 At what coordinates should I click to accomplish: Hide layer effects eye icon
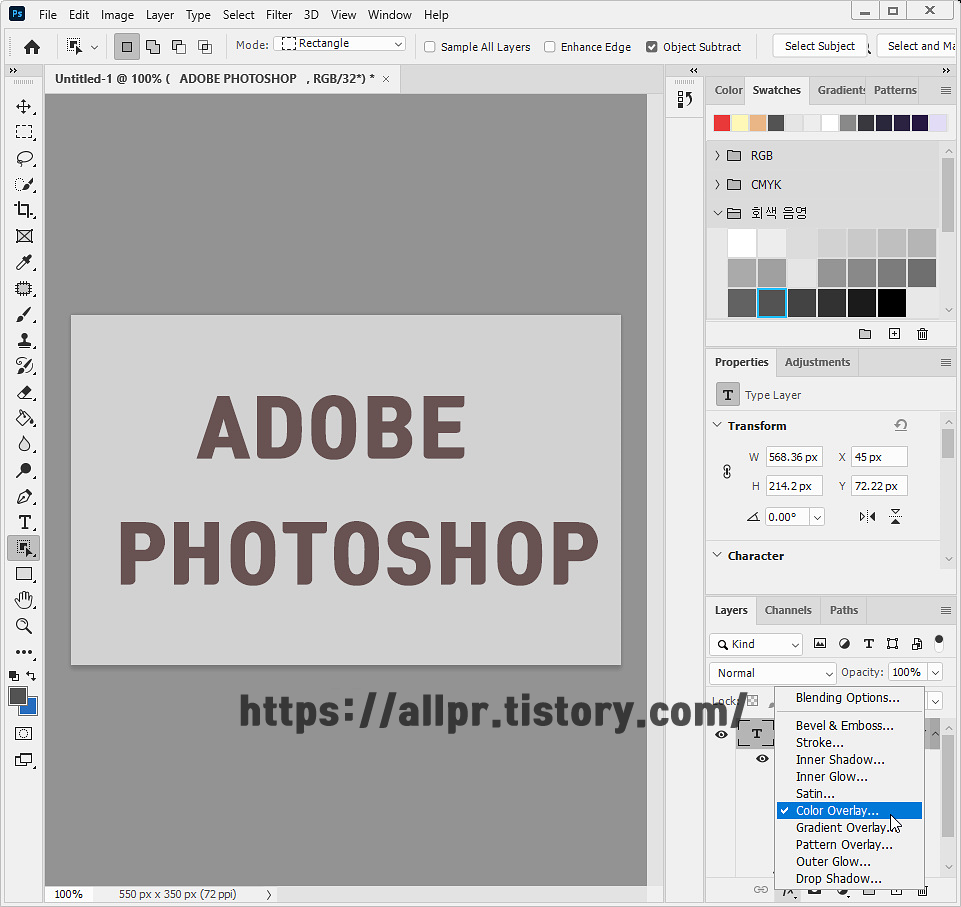pyautogui.click(x=762, y=759)
